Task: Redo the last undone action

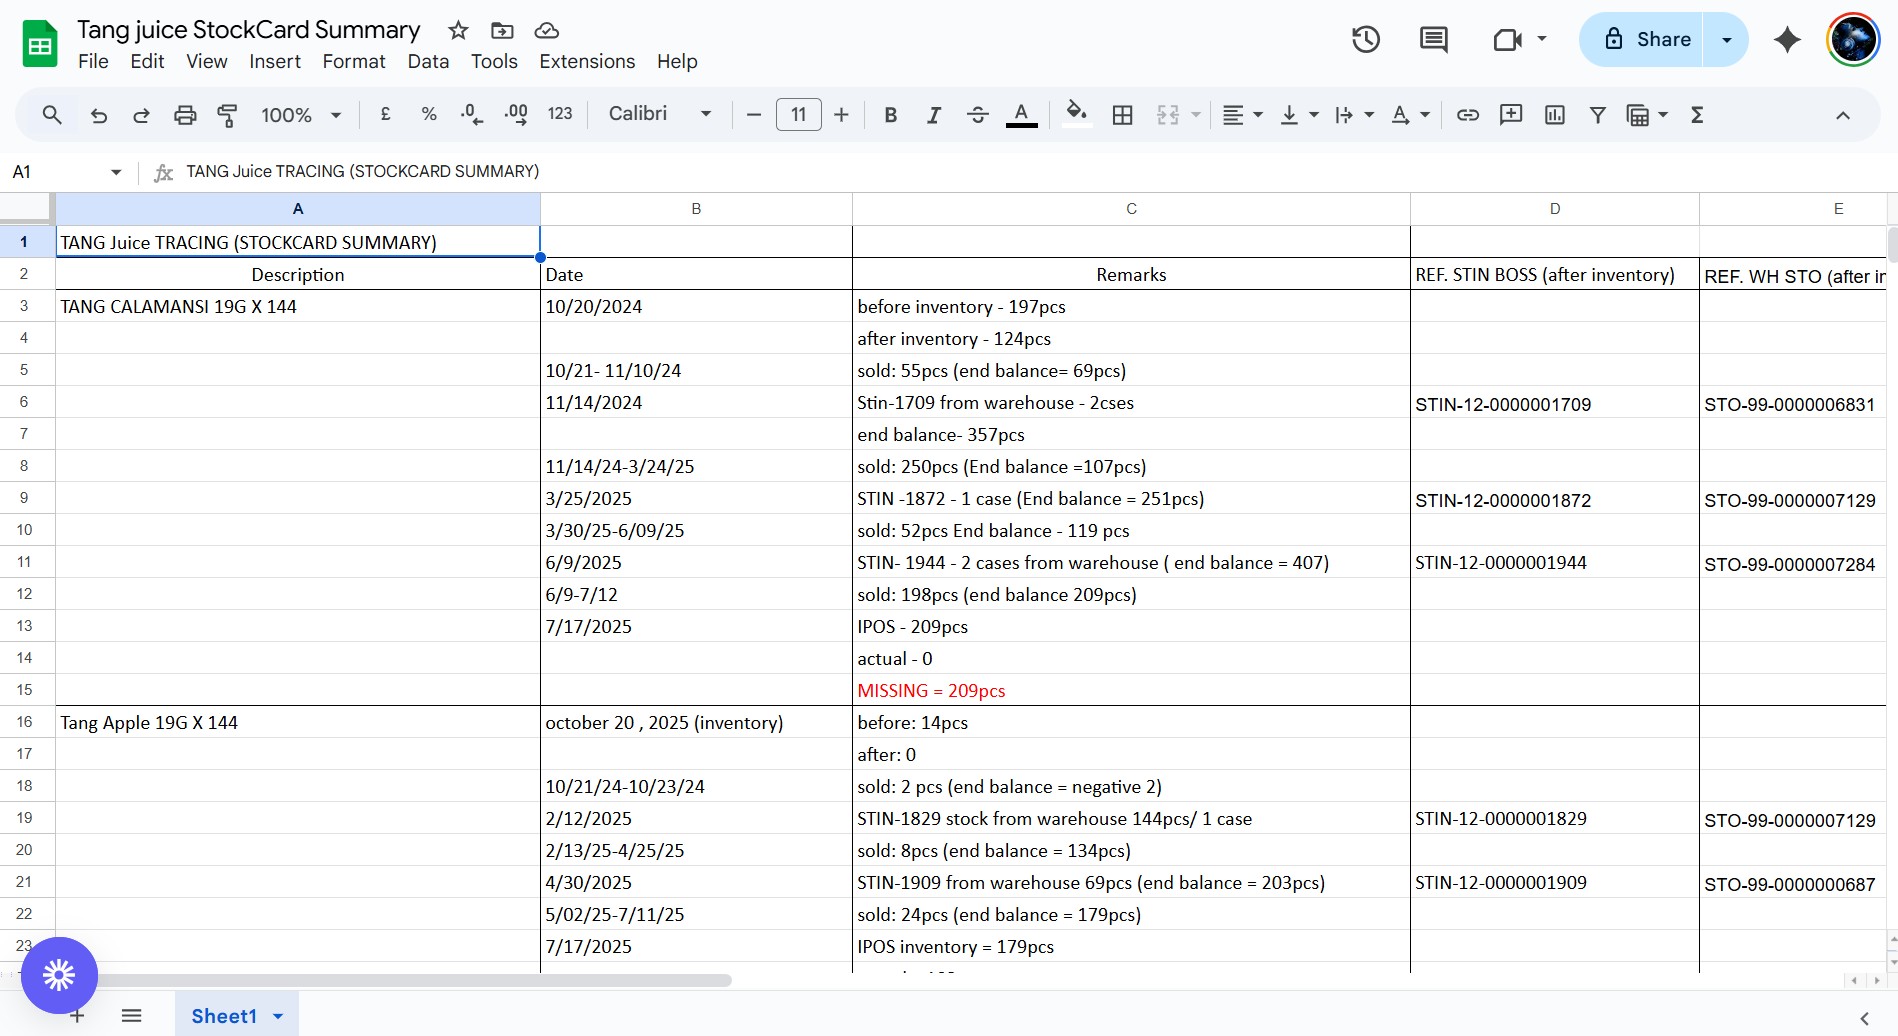Action: 141,115
